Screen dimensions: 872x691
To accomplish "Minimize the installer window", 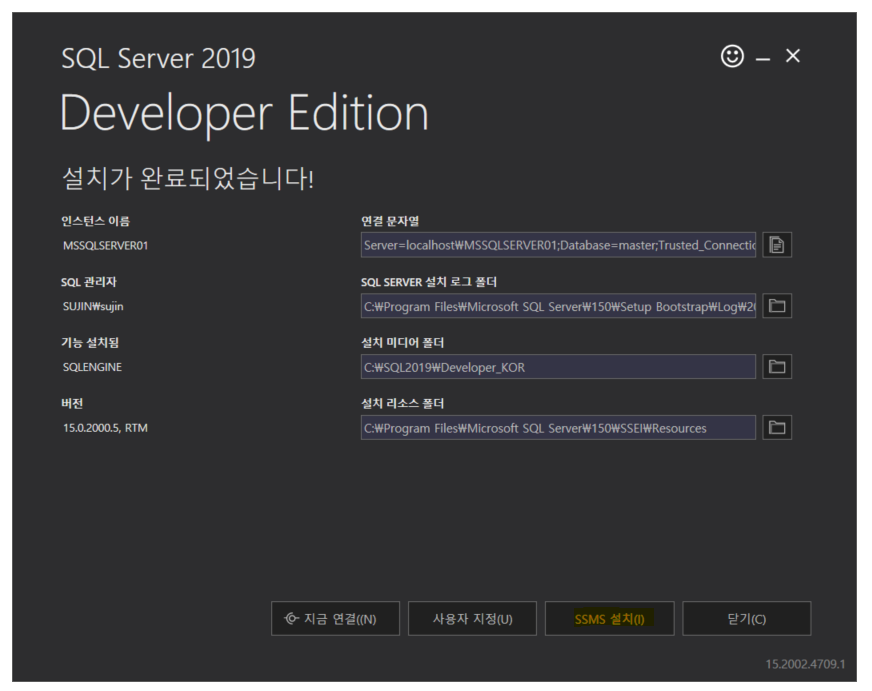I will (763, 58).
